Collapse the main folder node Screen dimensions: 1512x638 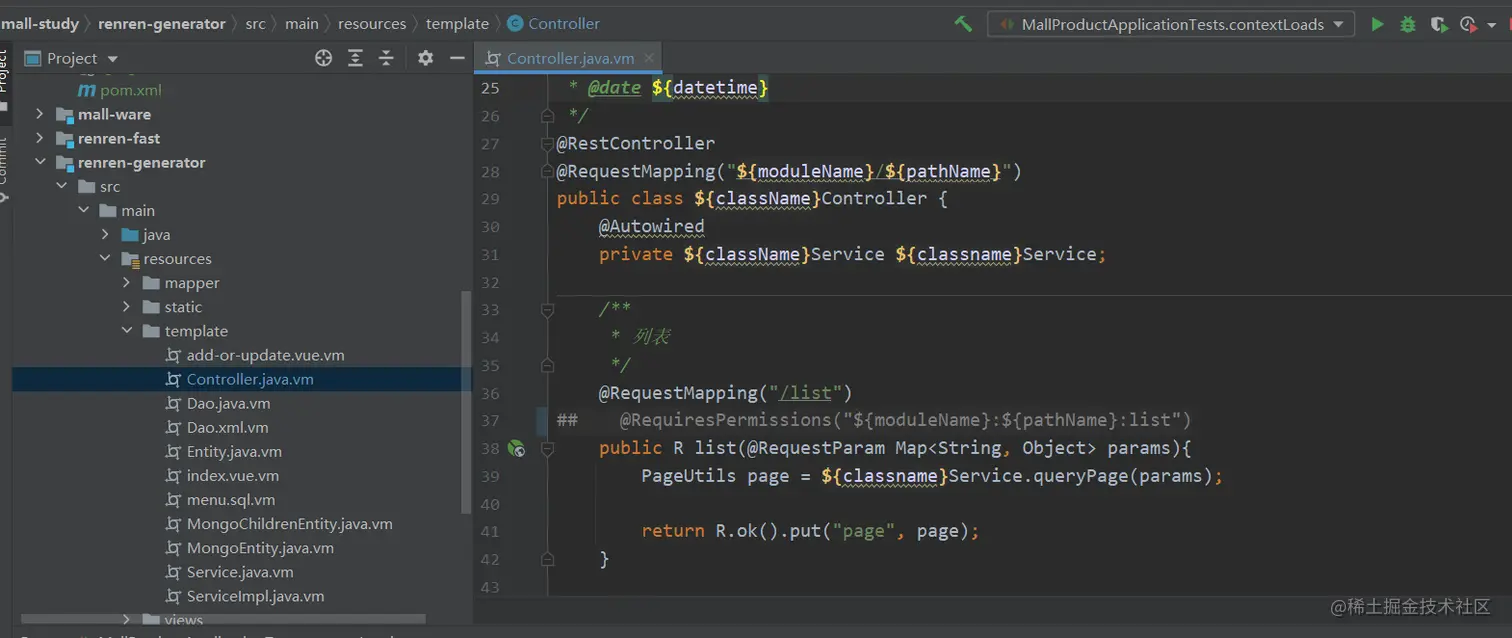[x=83, y=210]
